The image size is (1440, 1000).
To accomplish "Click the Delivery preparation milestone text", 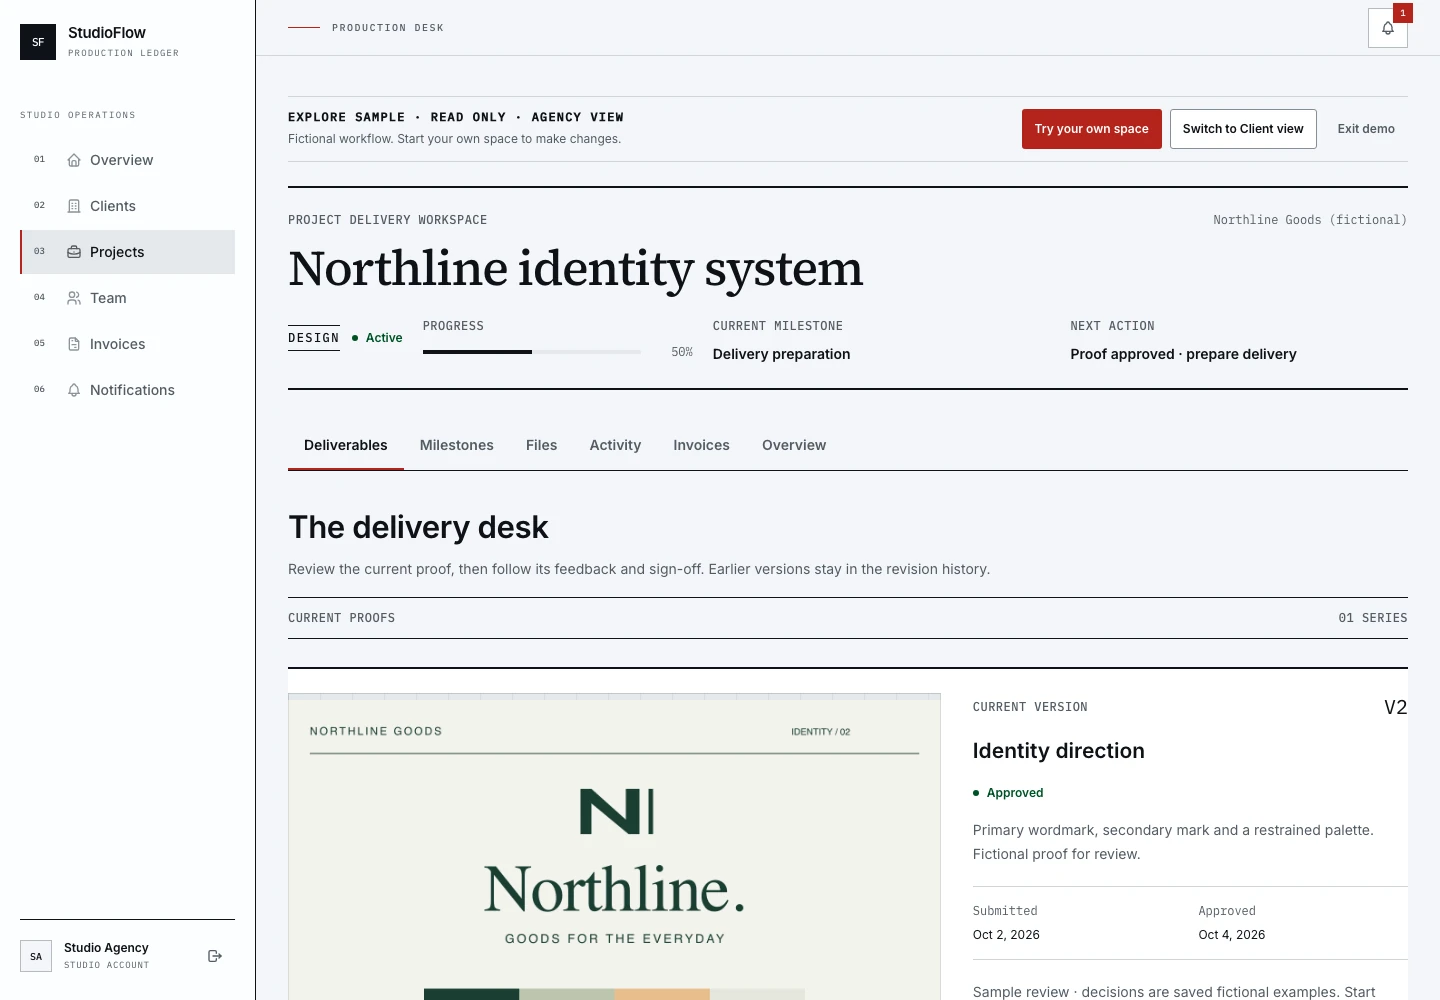I will (x=782, y=354).
